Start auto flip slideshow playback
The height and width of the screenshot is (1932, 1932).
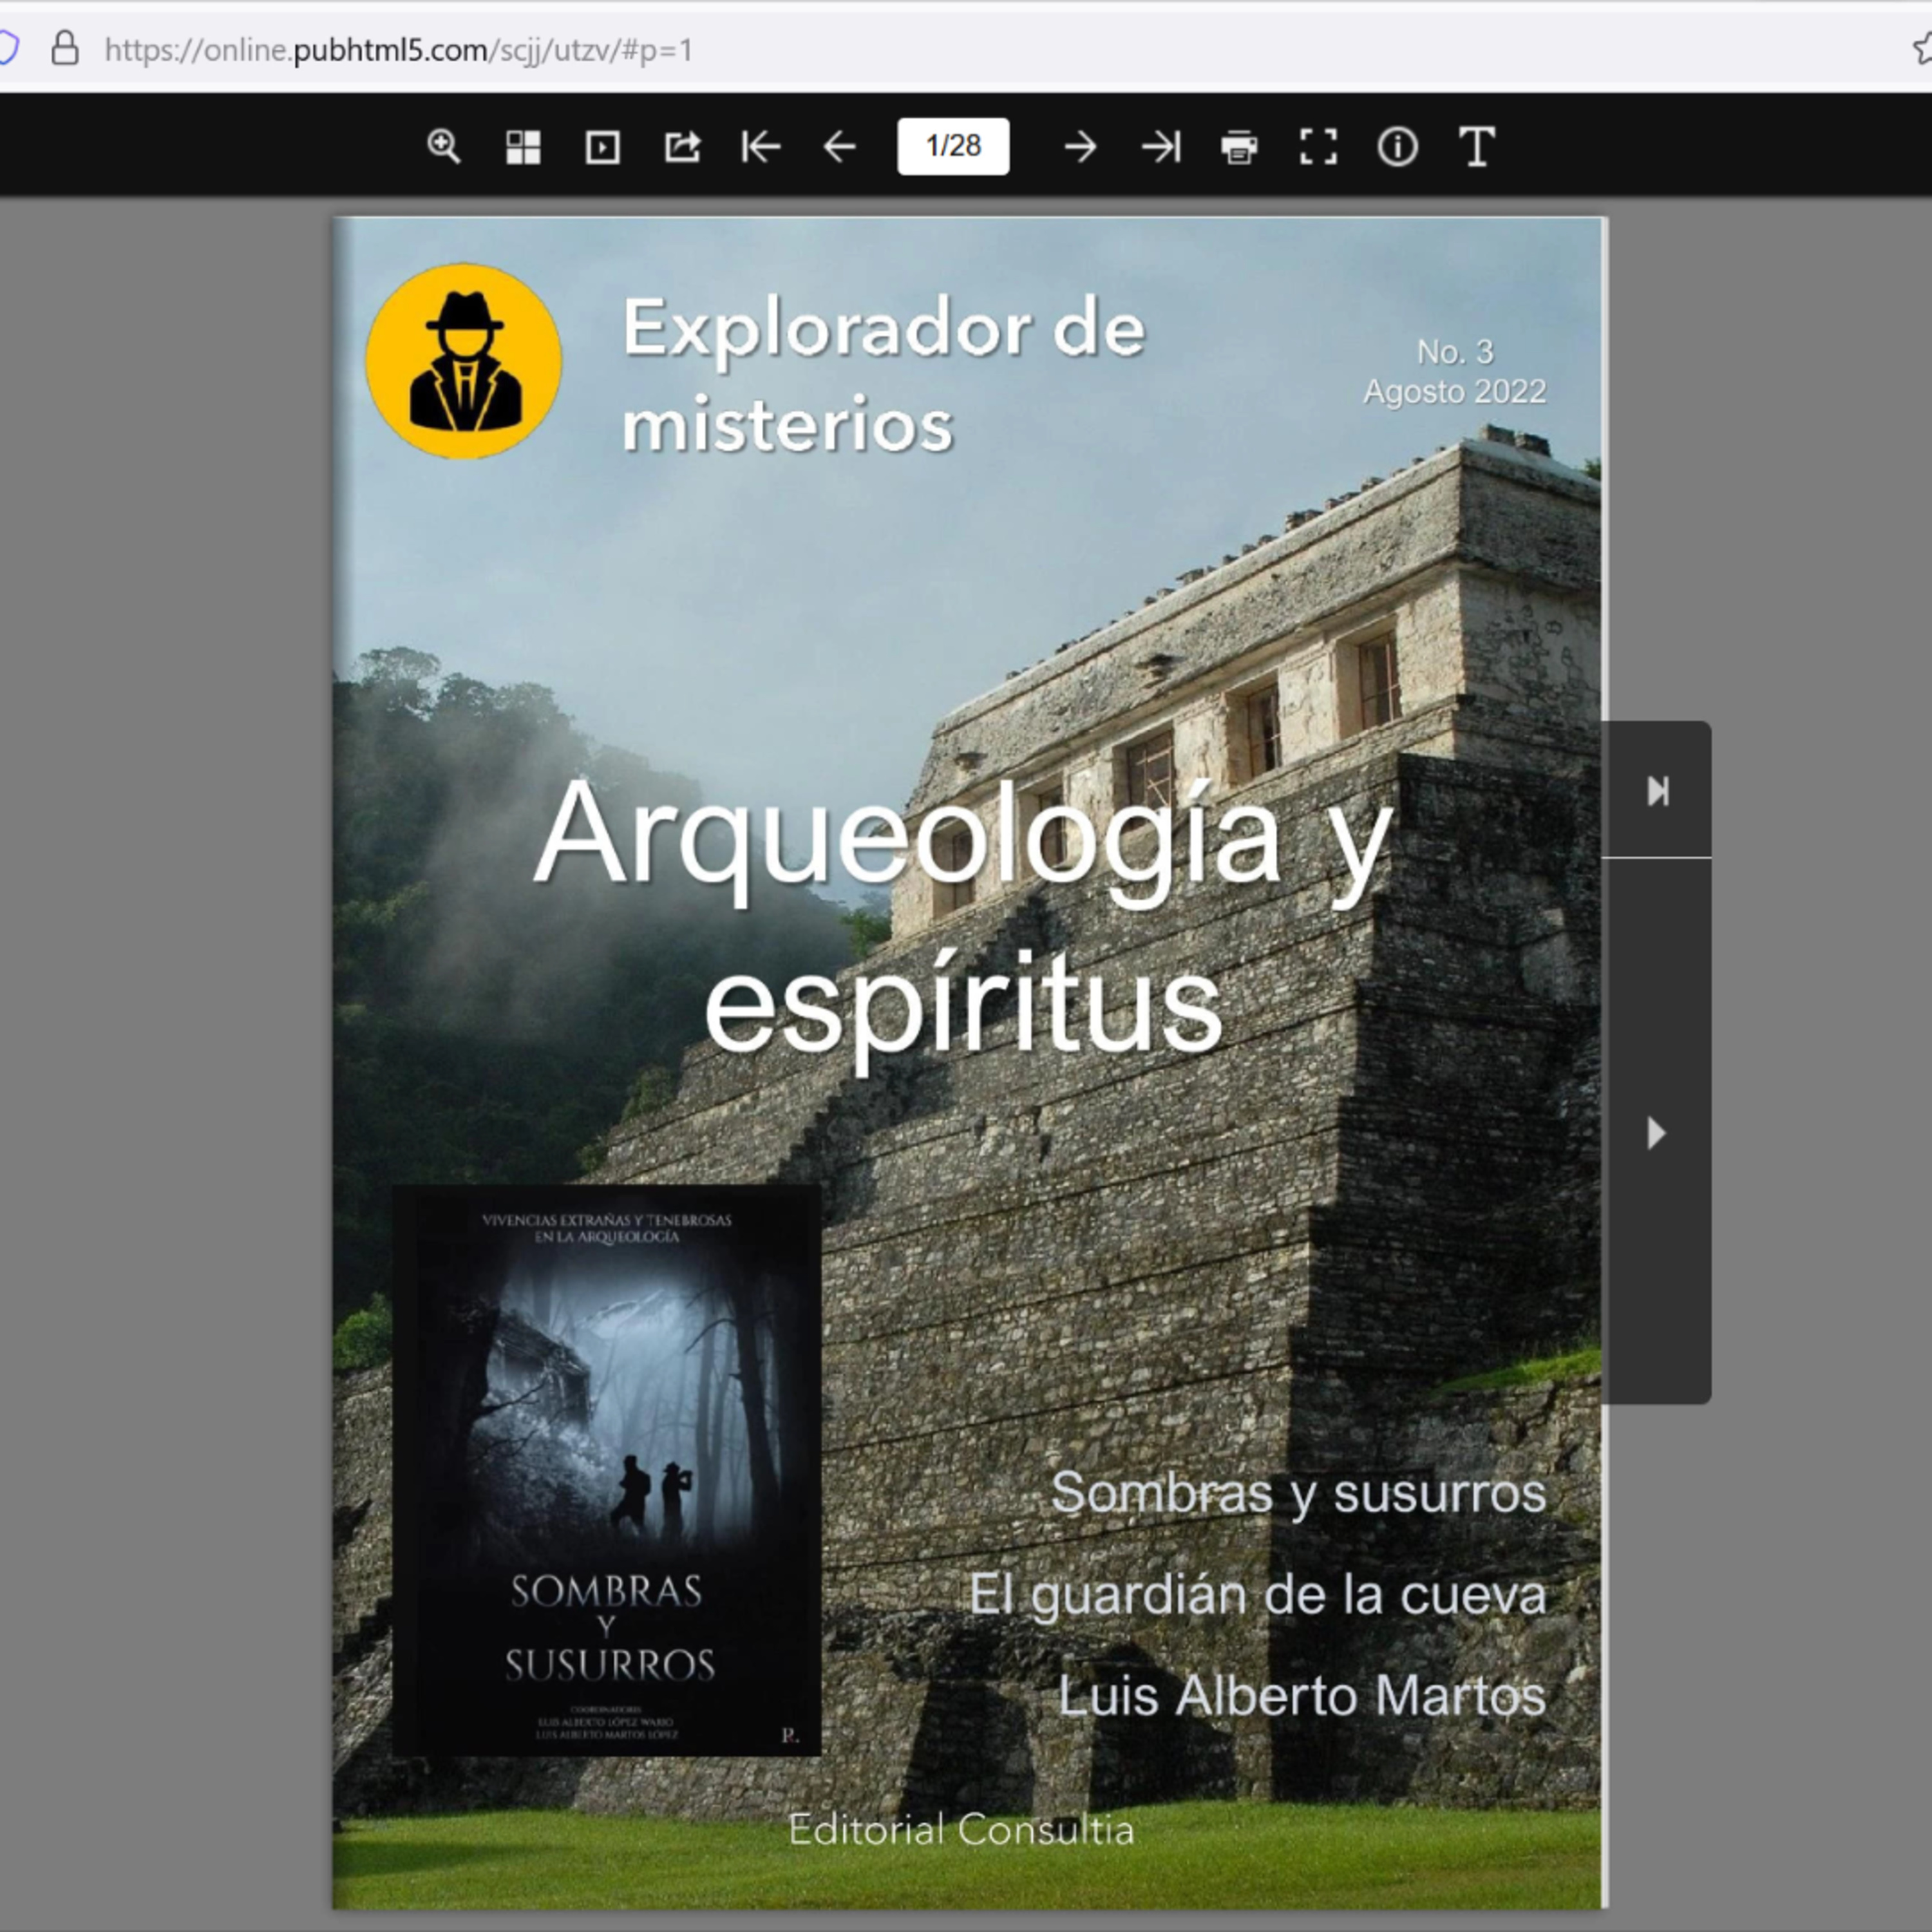pyautogui.click(x=602, y=147)
